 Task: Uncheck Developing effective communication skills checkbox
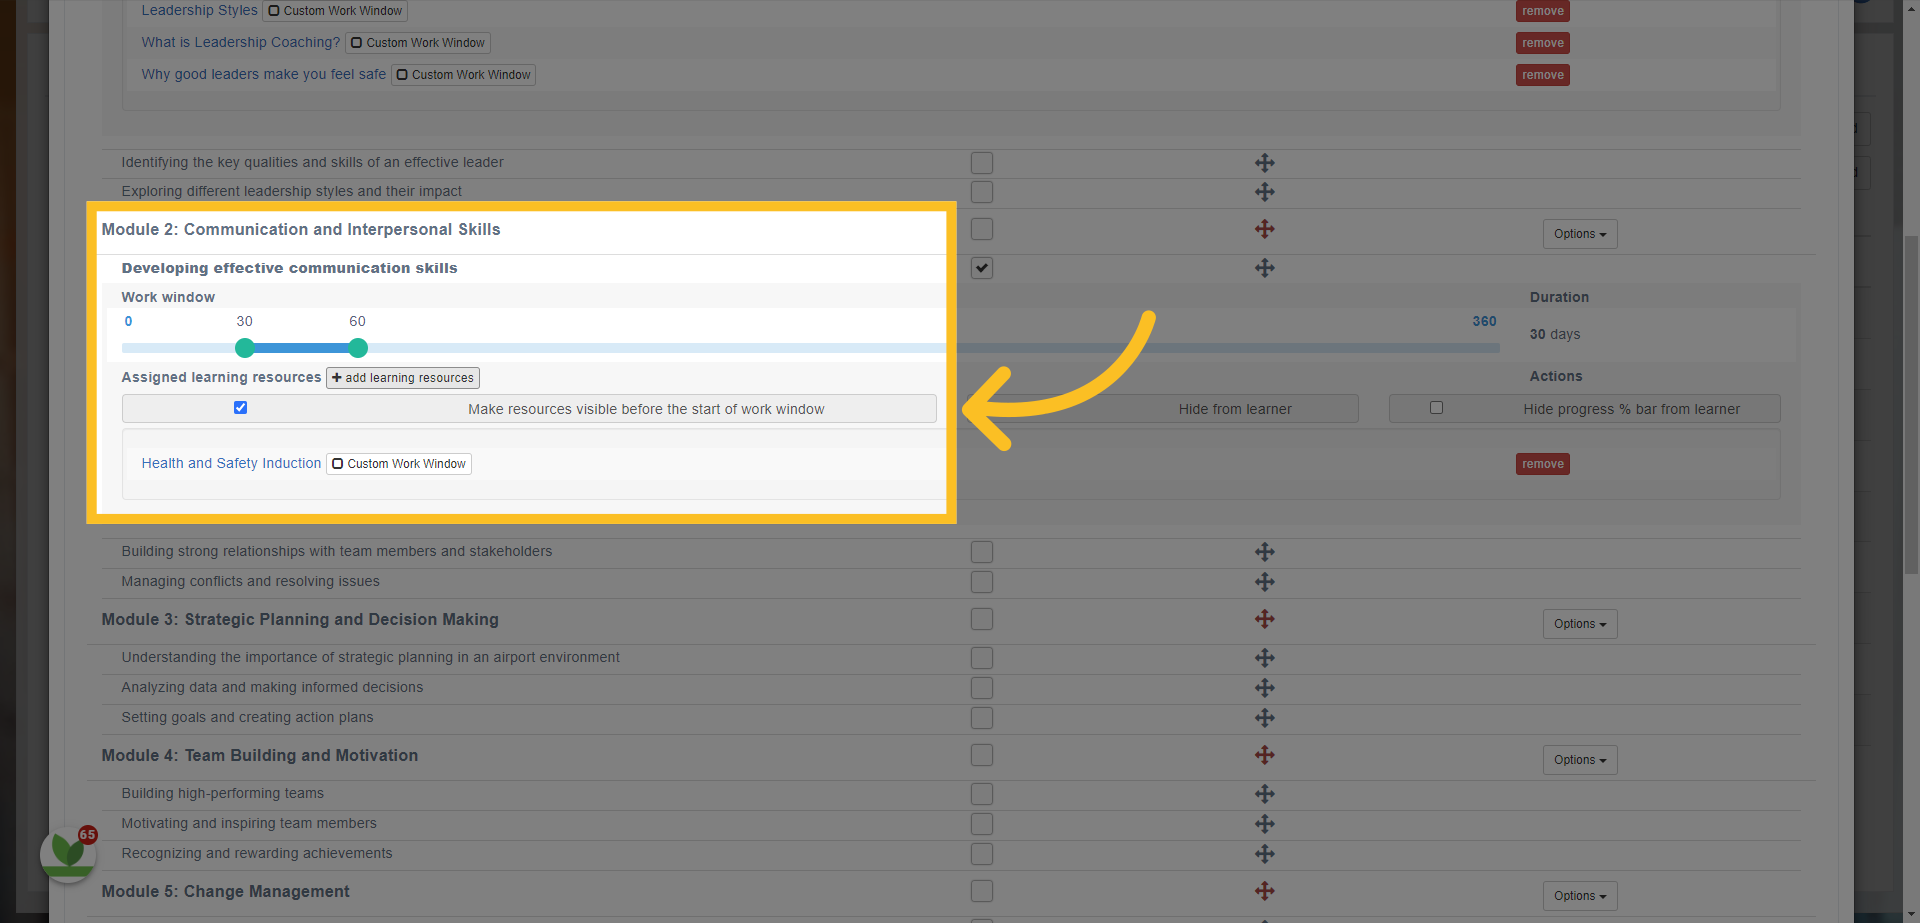982,268
